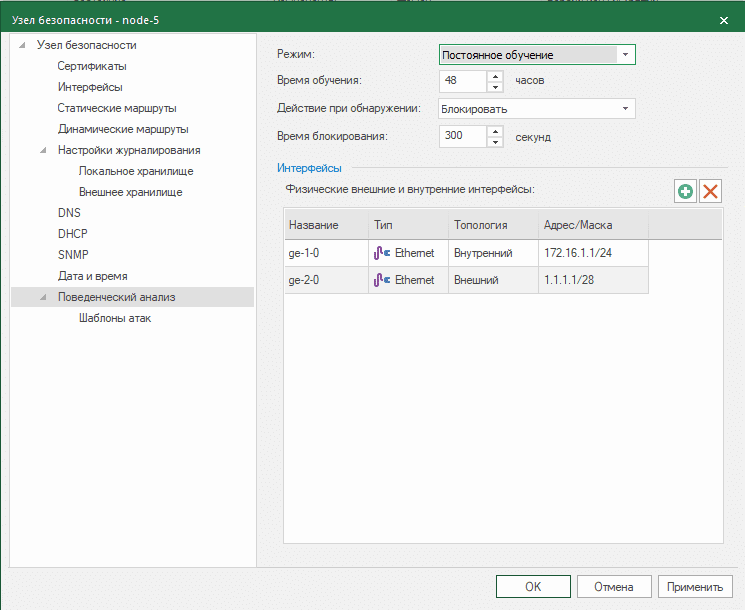Click the Ethernet icon in ge-2-0 row

[382, 280]
